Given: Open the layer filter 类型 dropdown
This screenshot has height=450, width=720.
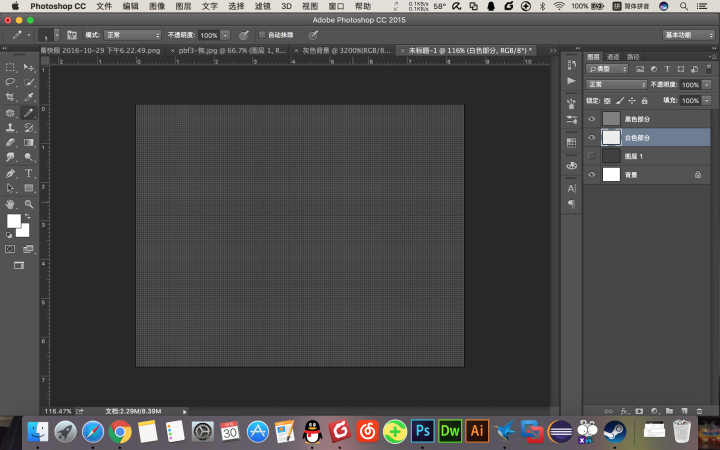Looking at the screenshot, I should click(607, 69).
